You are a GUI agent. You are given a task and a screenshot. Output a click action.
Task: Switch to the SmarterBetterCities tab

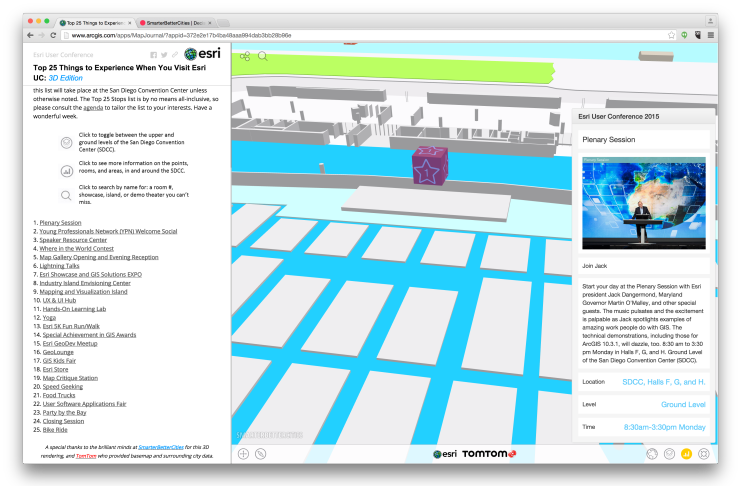pyautogui.click(x=175, y=23)
